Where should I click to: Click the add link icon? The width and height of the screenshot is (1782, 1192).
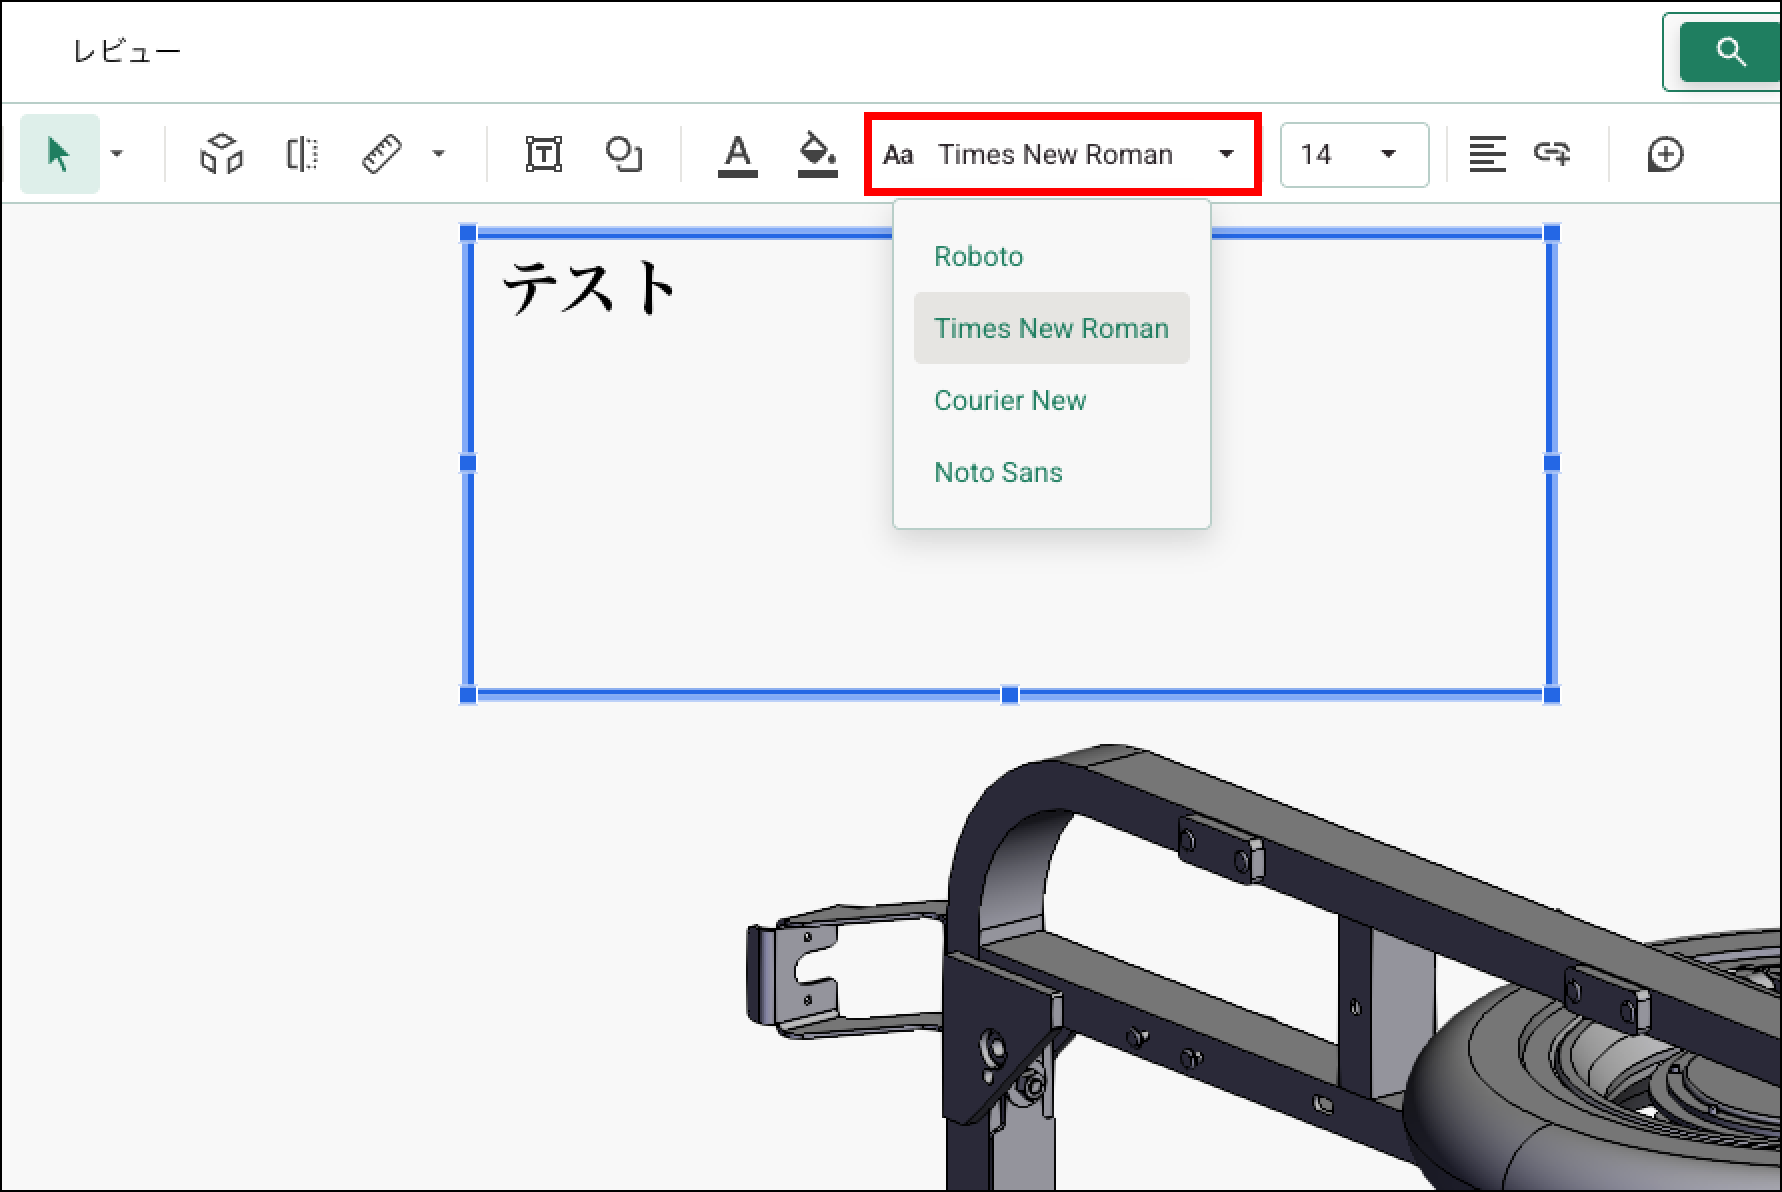tap(1551, 154)
